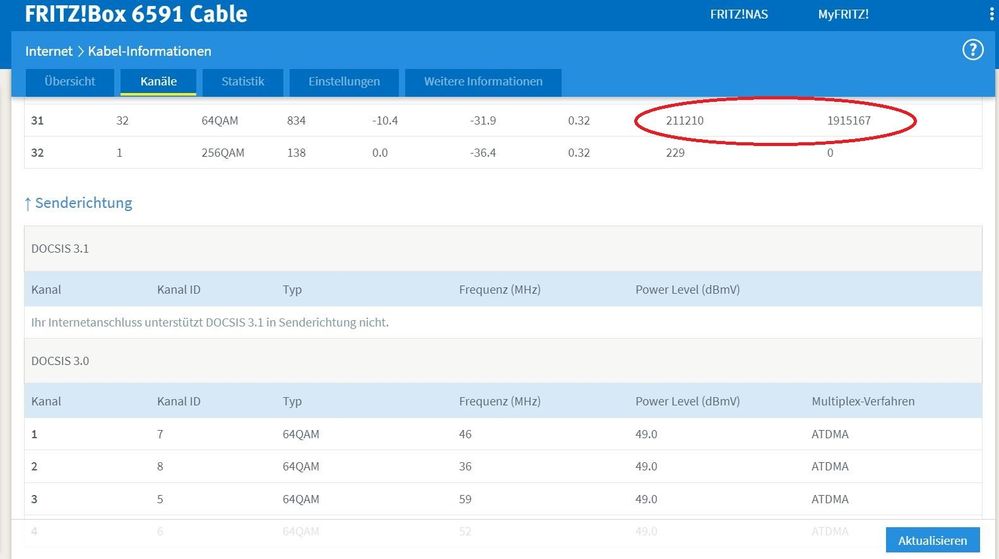999x559 pixels.
Task: Select the 256QAM cell in row 32
Action: click(223, 153)
